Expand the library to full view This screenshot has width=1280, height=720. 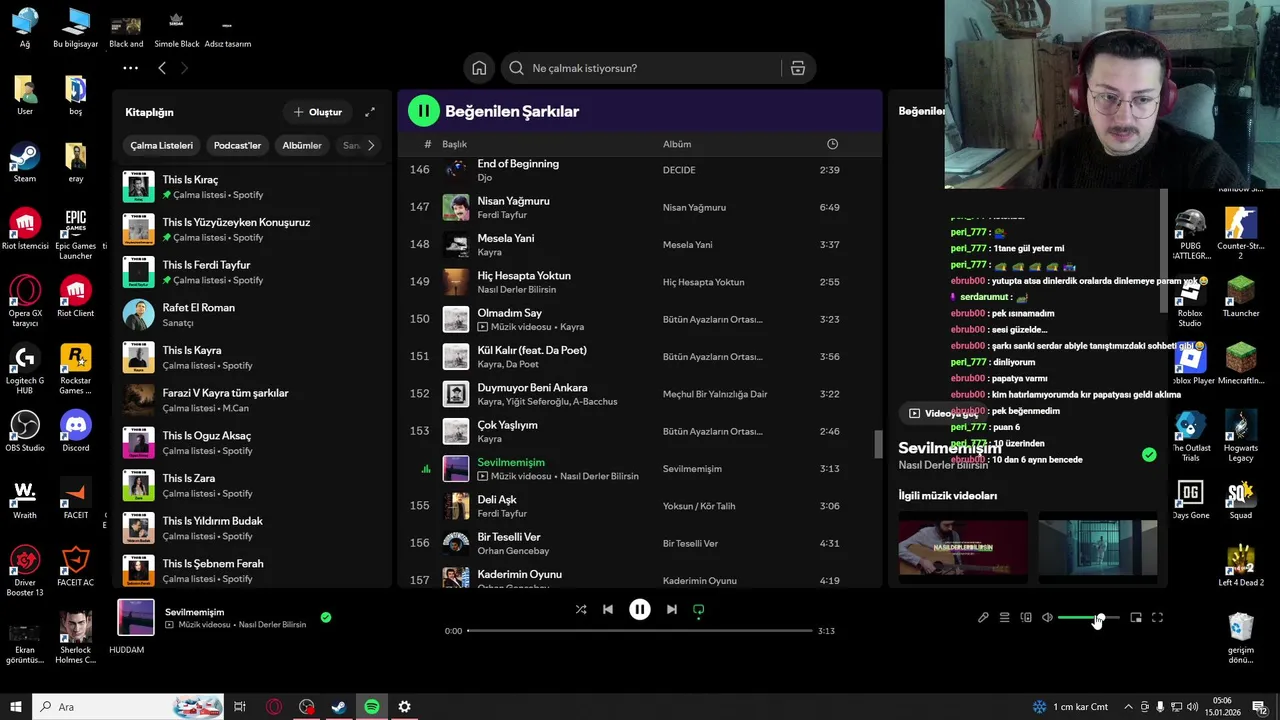coord(370,112)
